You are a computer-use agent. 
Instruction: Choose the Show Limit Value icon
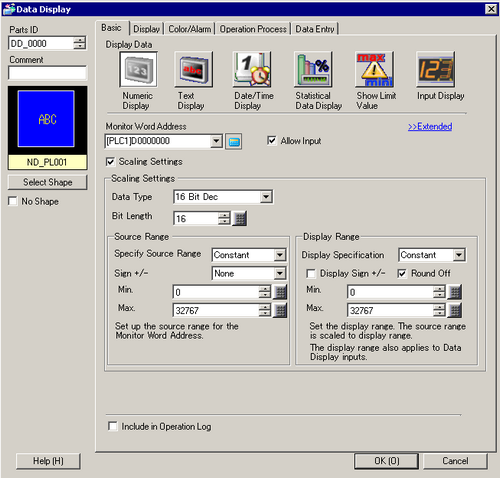(x=374, y=69)
